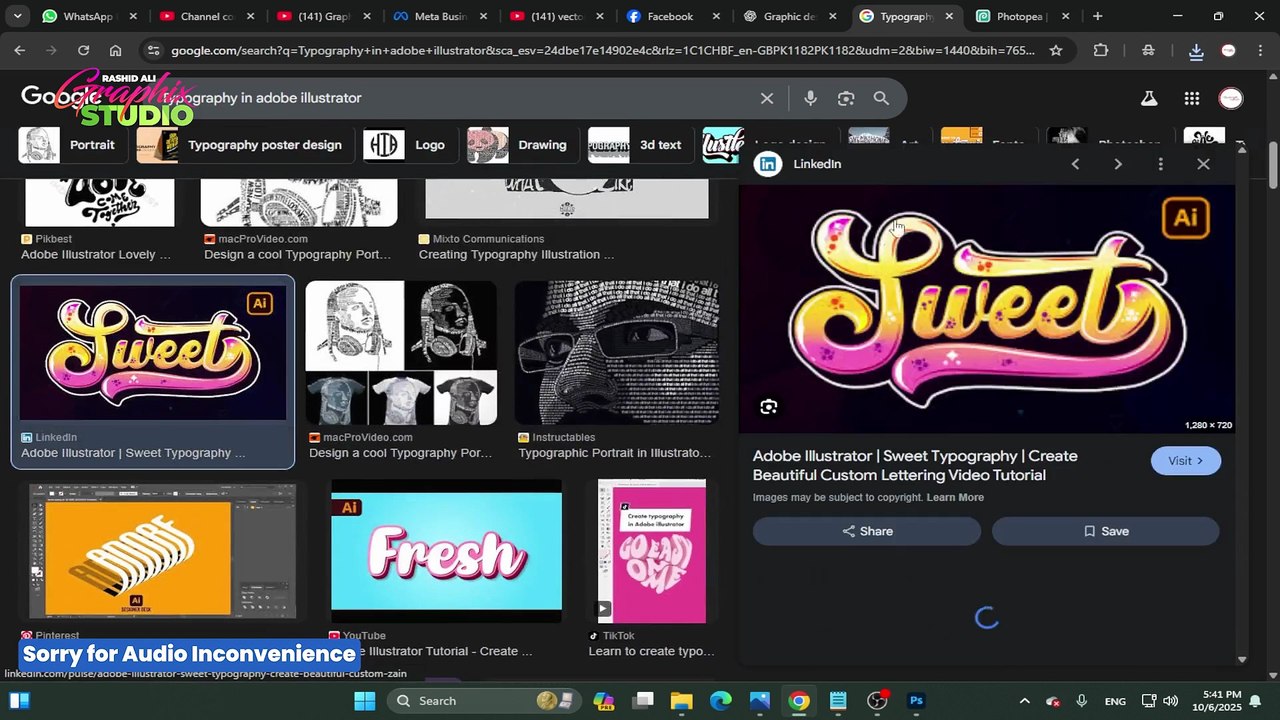The image size is (1280, 720).
Task: Click the magnifier search submit icon
Action: (881, 98)
